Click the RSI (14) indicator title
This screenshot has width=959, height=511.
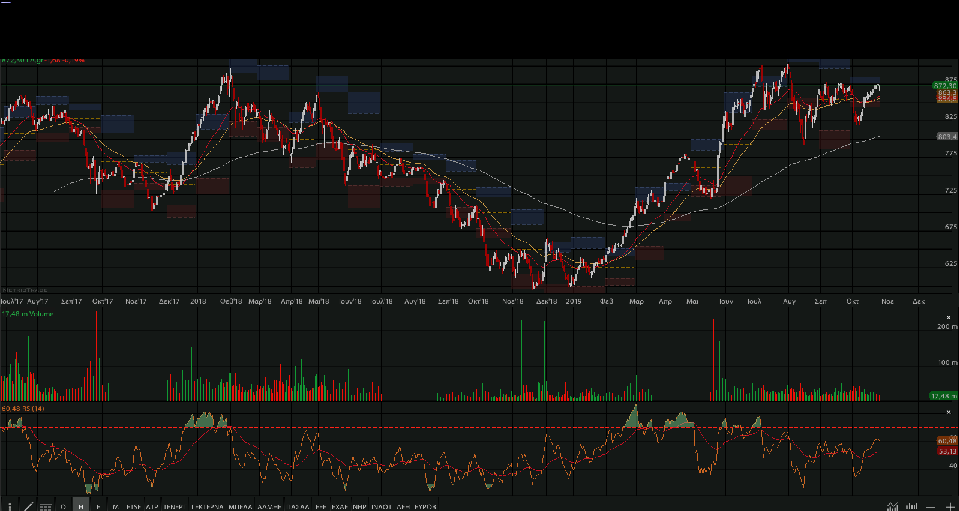point(25,408)
